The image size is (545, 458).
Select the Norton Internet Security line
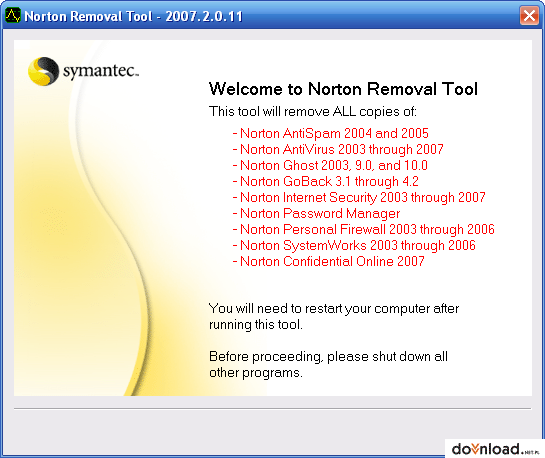(x=359, y=197)
